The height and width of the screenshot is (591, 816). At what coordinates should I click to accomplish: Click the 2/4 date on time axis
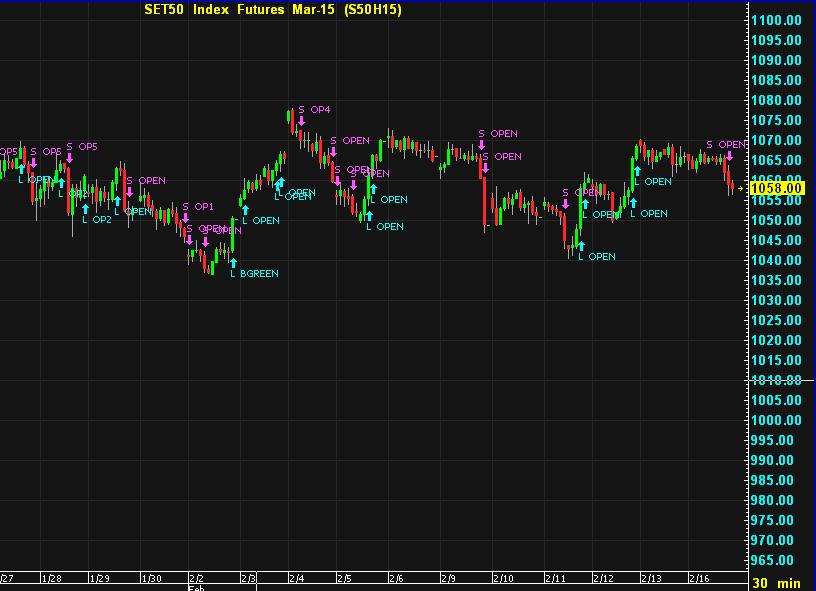coord(297,578)
